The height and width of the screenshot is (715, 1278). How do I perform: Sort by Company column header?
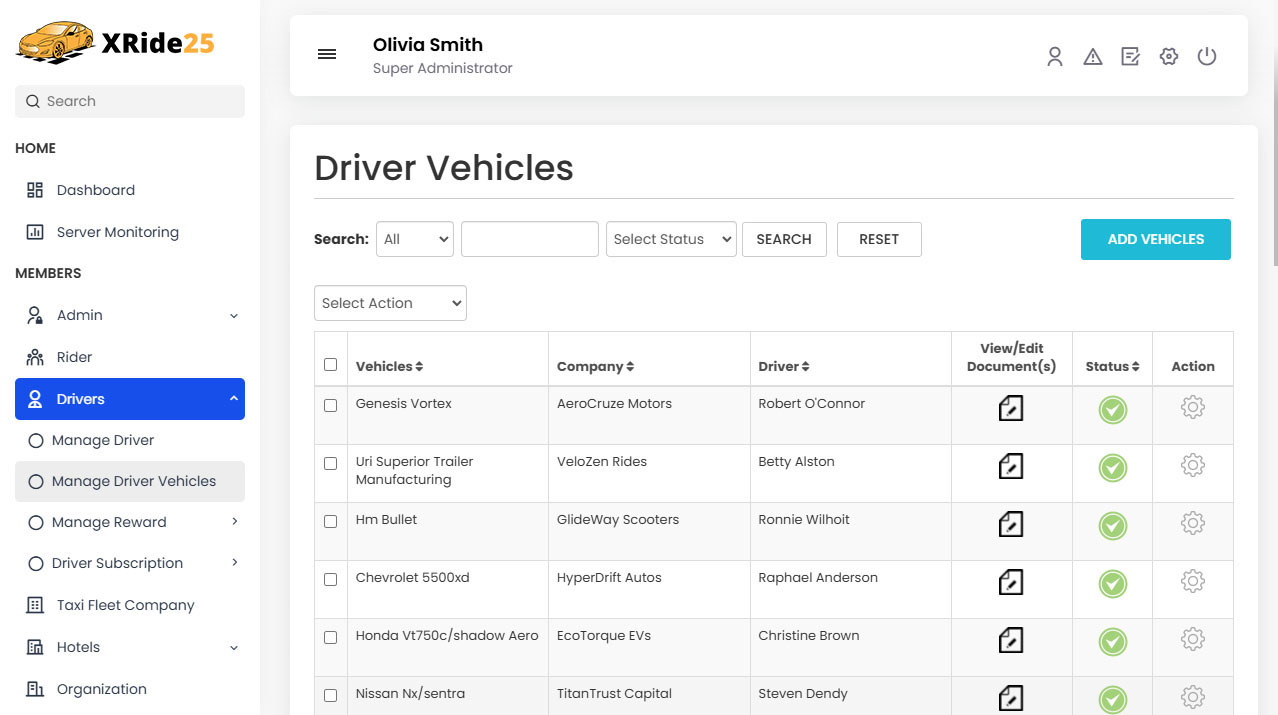click(595, 366)
